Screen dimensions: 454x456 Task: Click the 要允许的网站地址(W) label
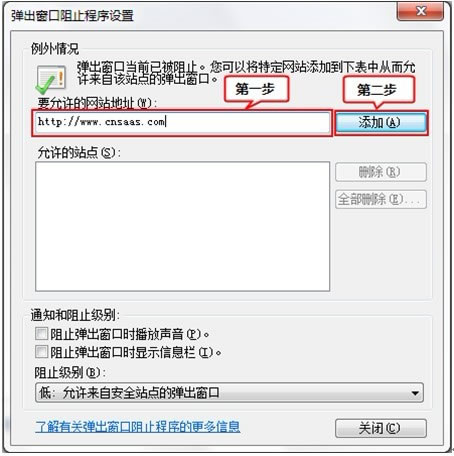tap(97, 103)
